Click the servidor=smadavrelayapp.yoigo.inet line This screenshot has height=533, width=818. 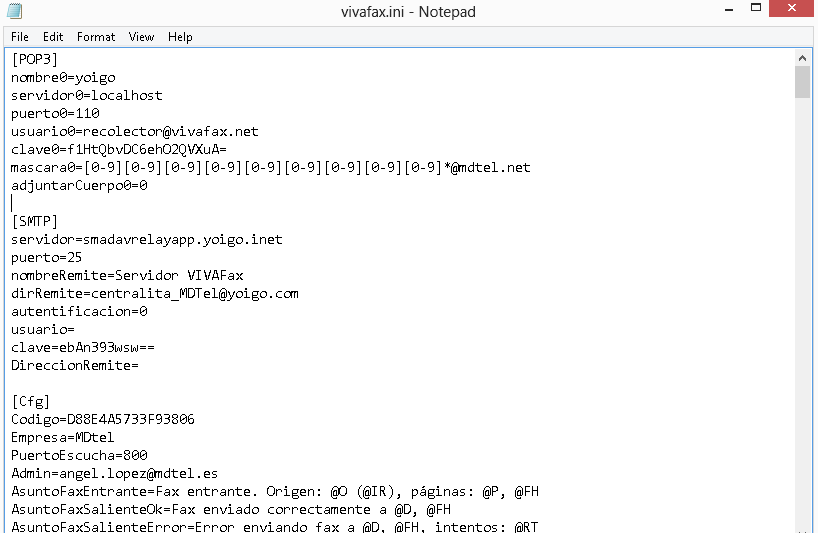[146, 239]
